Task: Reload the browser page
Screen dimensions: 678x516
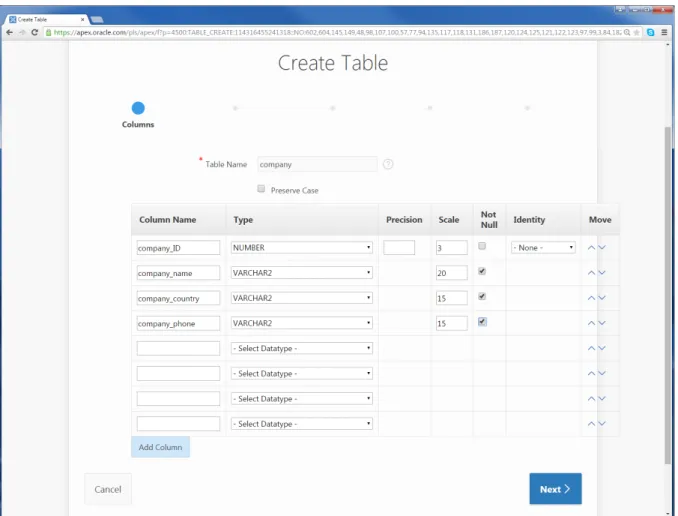Action: tap(35, 32)
